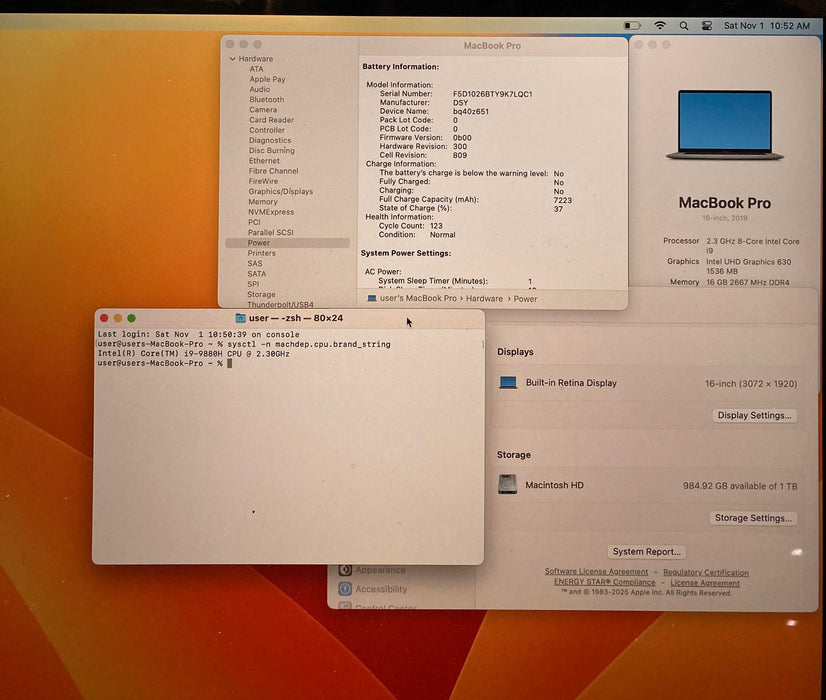Click the Terminal command prompt
This screenshot has height=700, width=826.
click(x=228, y=363)
